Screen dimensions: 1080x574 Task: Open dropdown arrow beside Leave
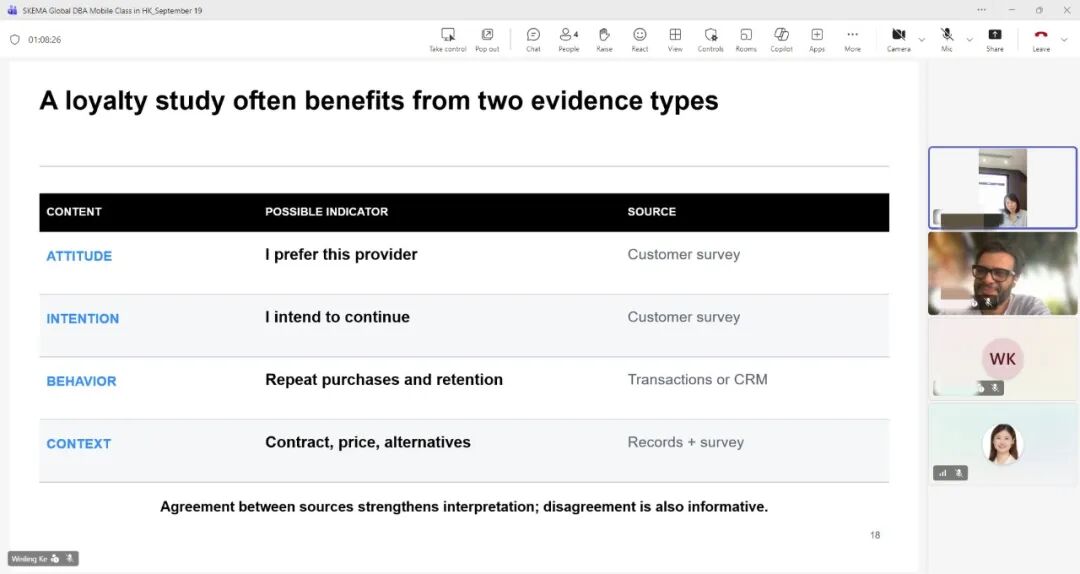[1064, 40]
